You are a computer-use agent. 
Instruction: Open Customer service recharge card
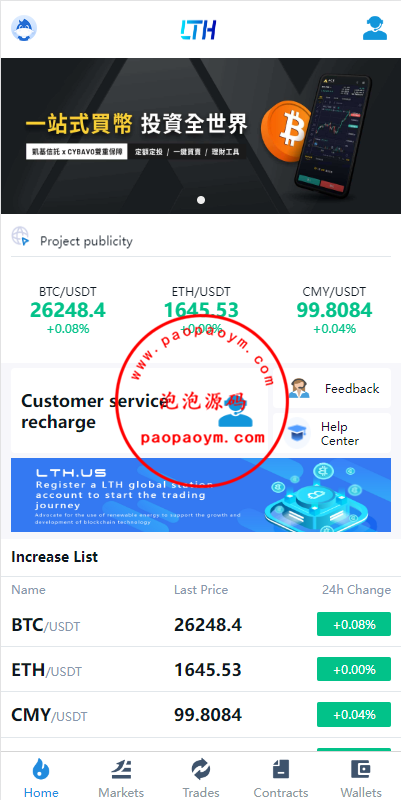point(139,411)
